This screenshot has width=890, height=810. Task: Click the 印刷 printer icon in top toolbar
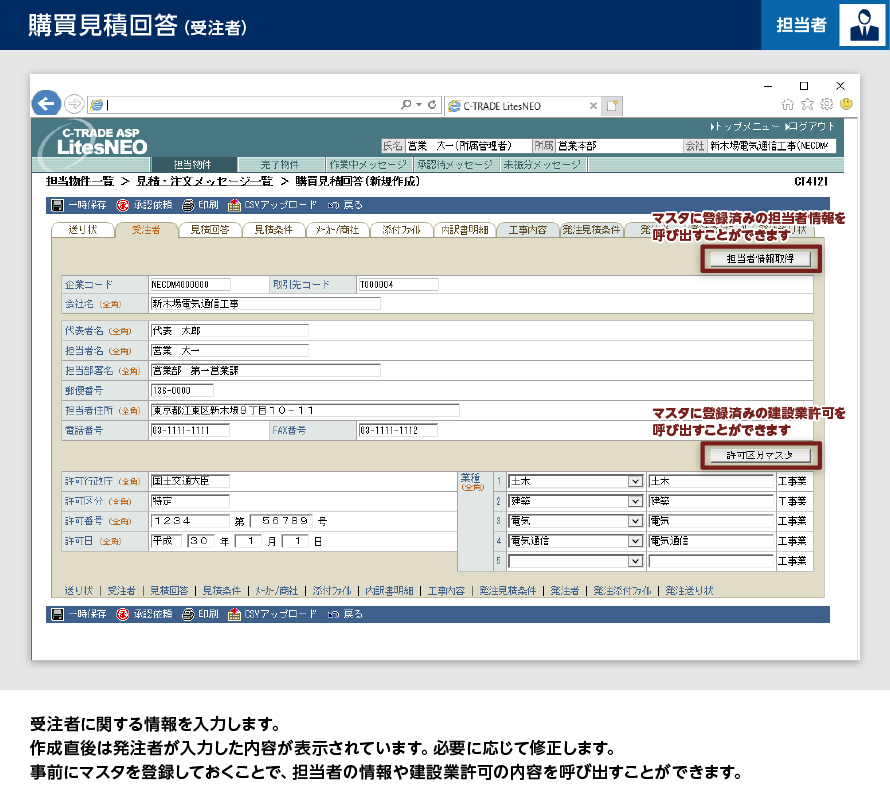tap(188, 205)
